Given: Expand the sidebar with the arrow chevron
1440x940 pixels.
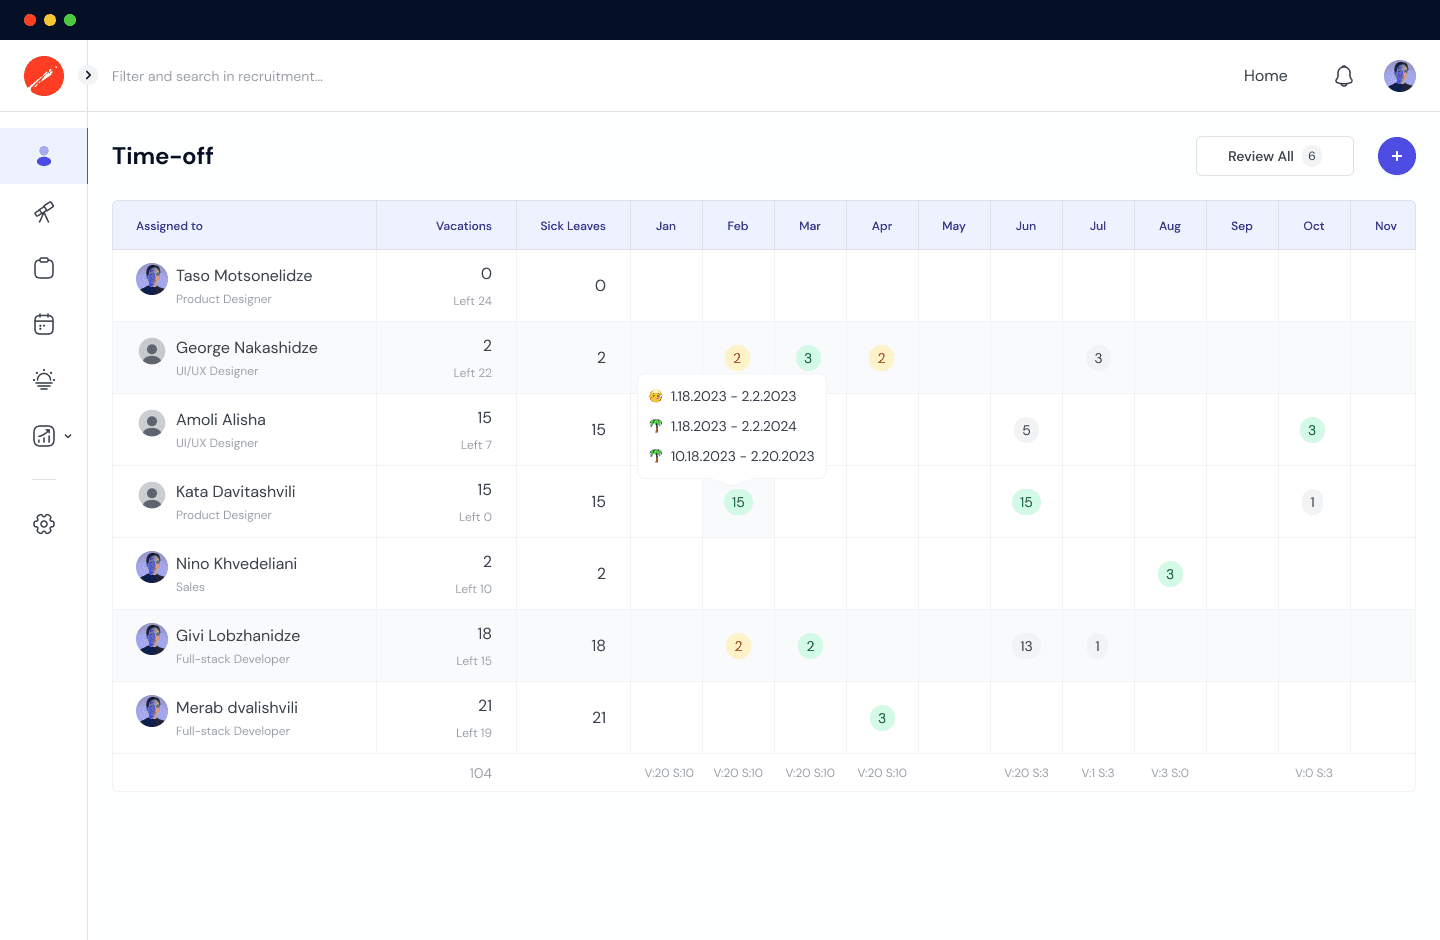Looking at the screenshot, I should pos(87,74).
